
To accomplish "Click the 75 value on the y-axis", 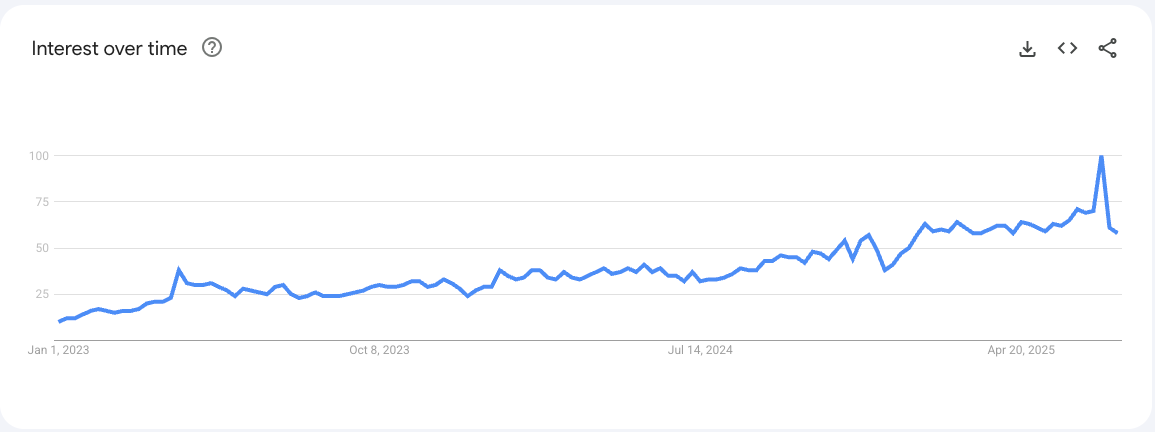I will 43,201.
